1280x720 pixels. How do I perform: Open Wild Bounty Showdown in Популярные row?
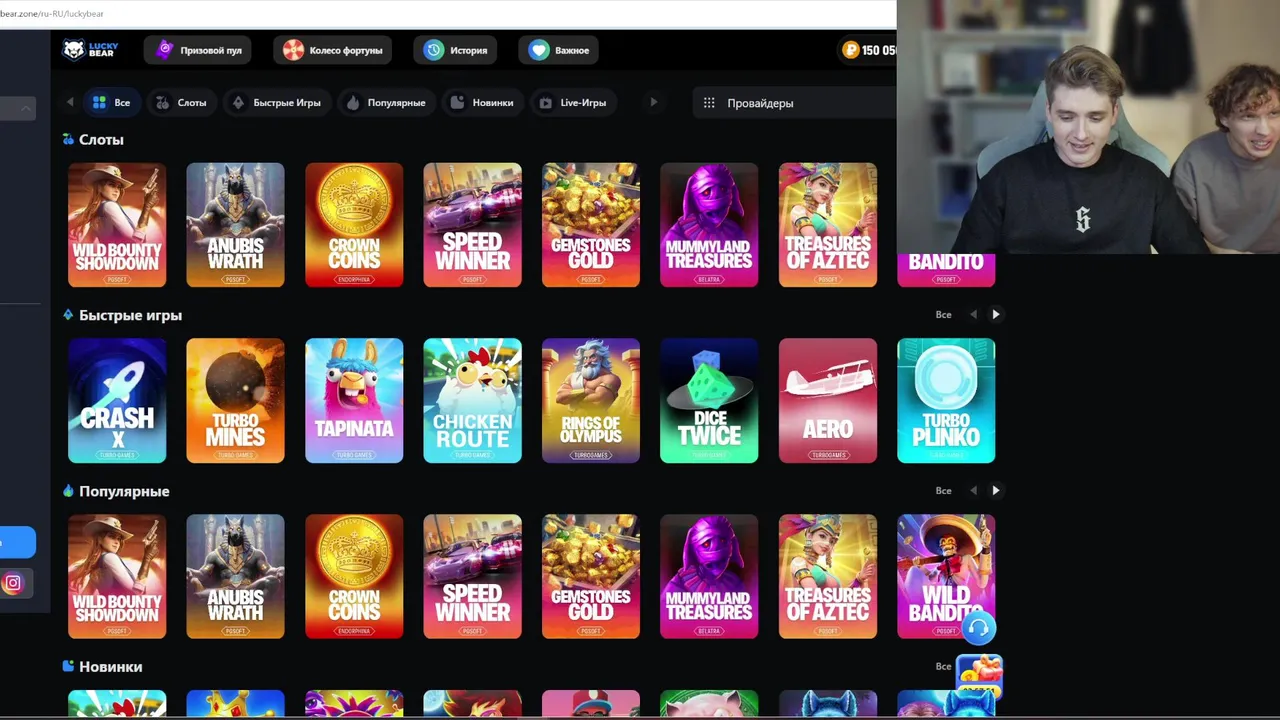click(117, 577)
